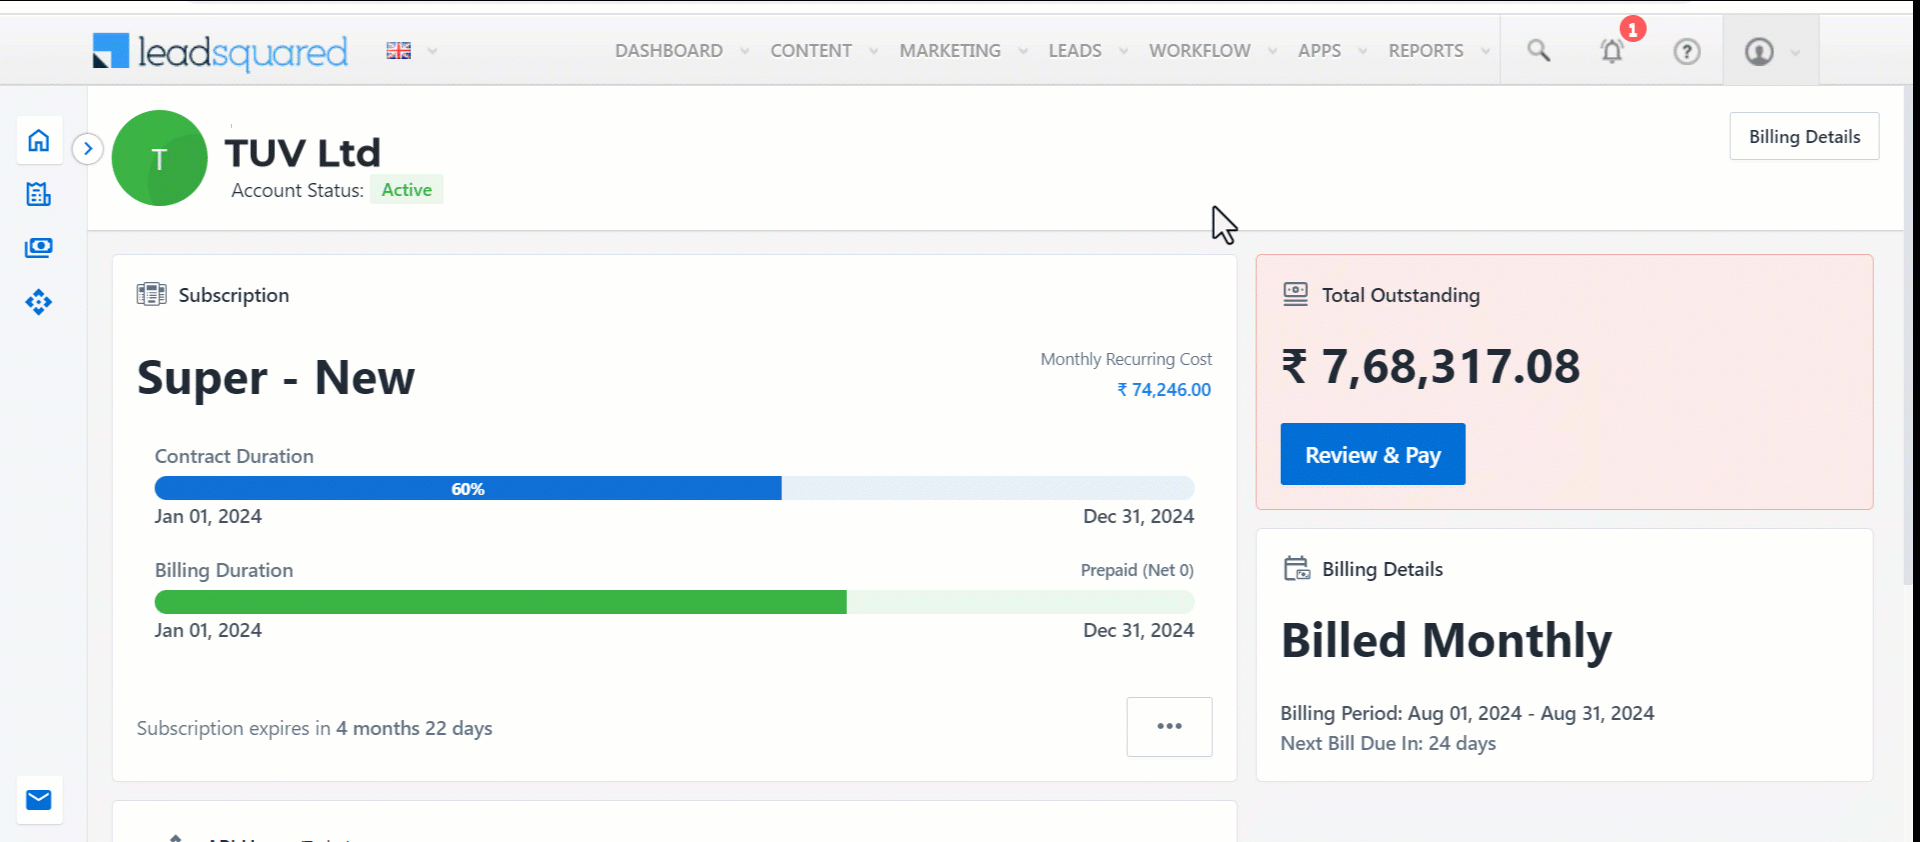Click the Total Outstanding icon

tap(1296, 294)
